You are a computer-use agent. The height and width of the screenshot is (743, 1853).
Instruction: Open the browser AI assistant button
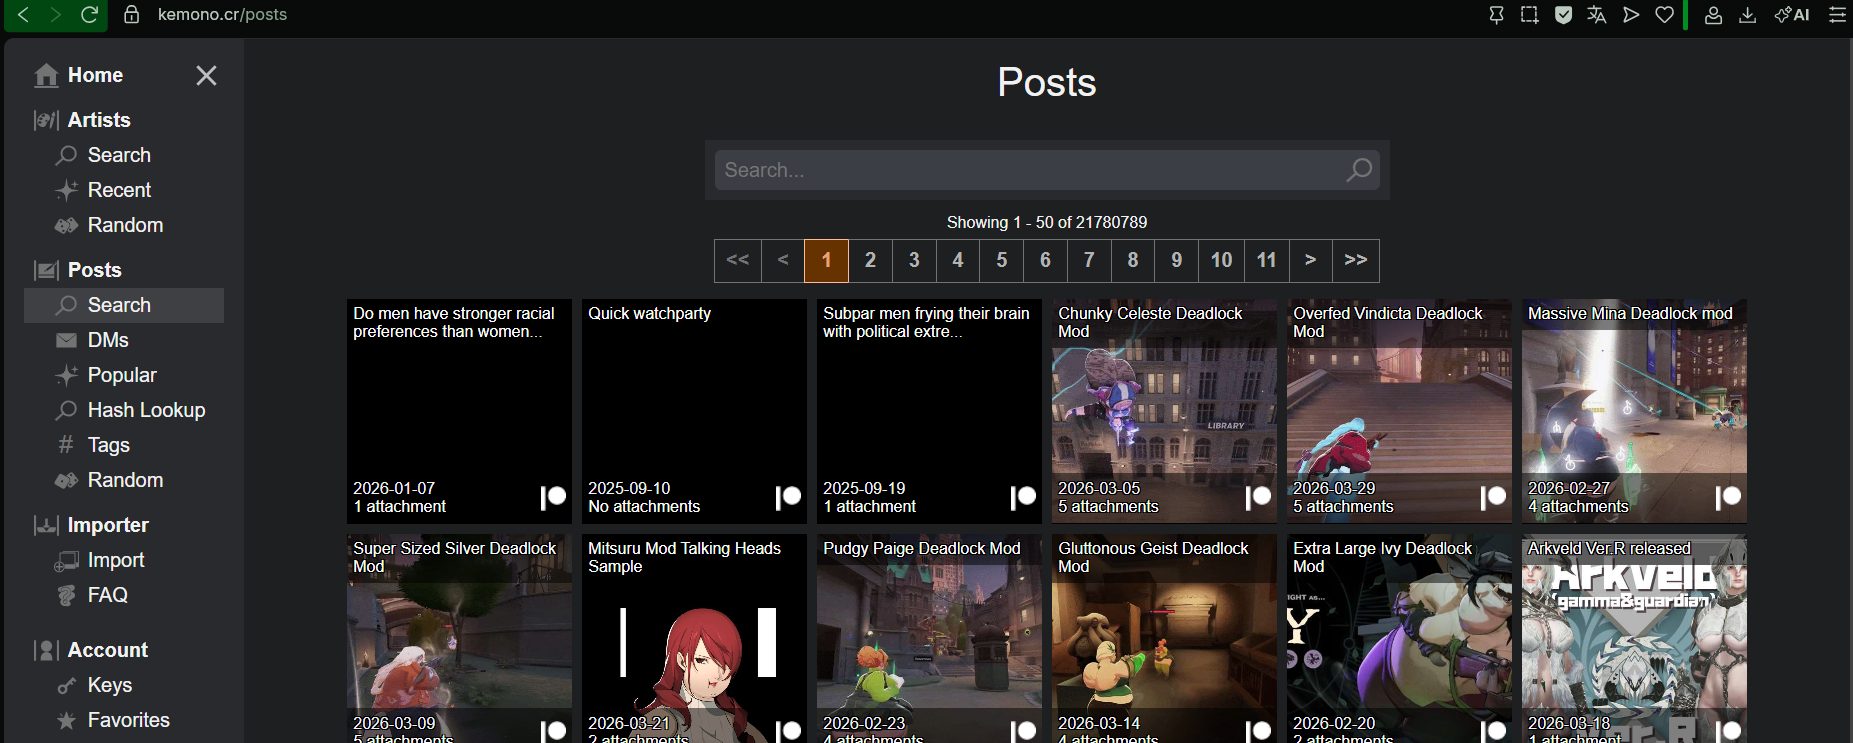pyautogui.click(x=1792, y=15)
